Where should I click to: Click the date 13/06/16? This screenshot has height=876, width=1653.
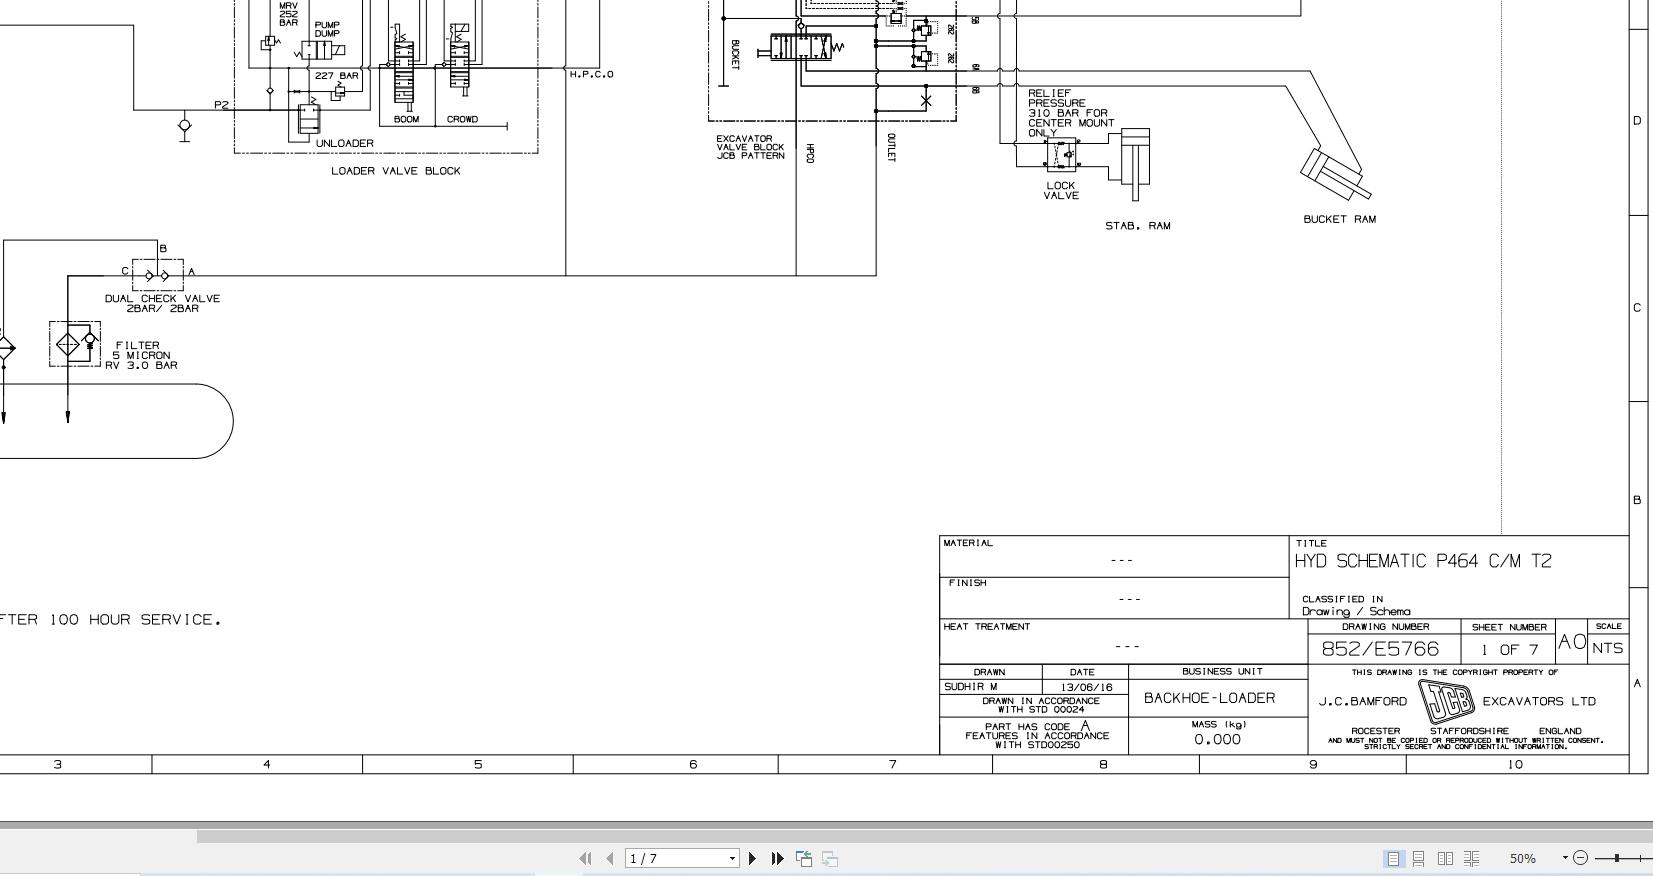click(x=1086, y=687)
